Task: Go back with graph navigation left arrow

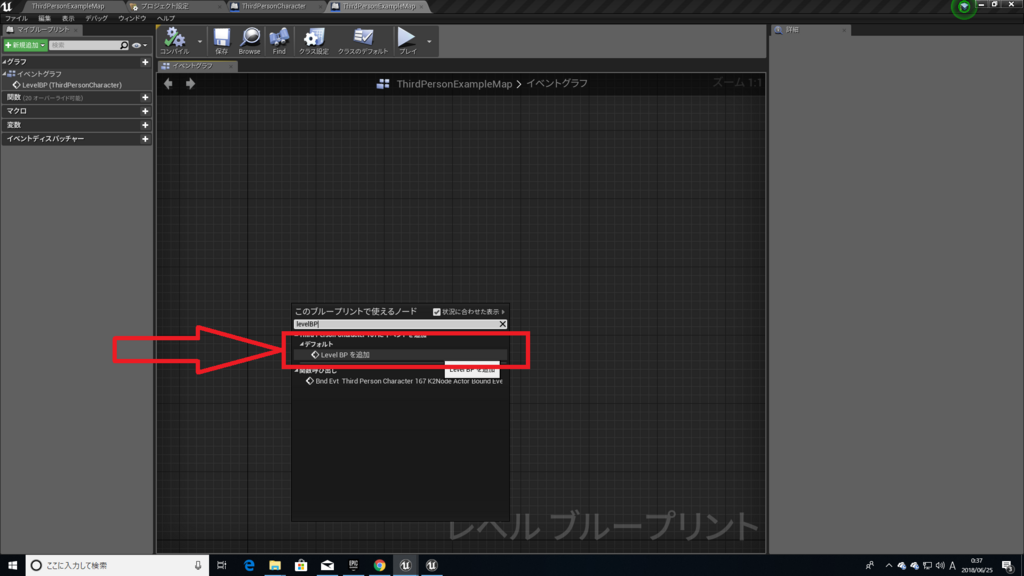Action: coord(168,84)
